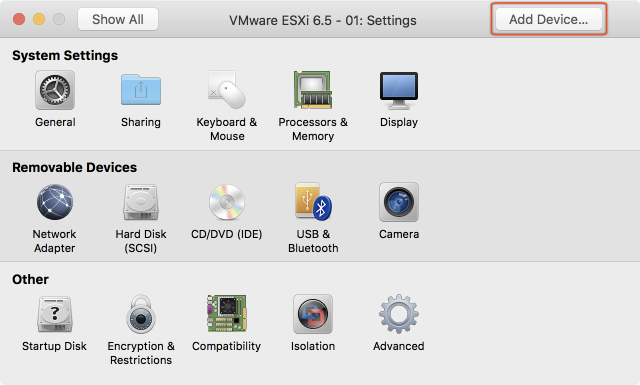The image size is (640, 385).
Task: Close the Settings window with red button
Action: [19, 19]
